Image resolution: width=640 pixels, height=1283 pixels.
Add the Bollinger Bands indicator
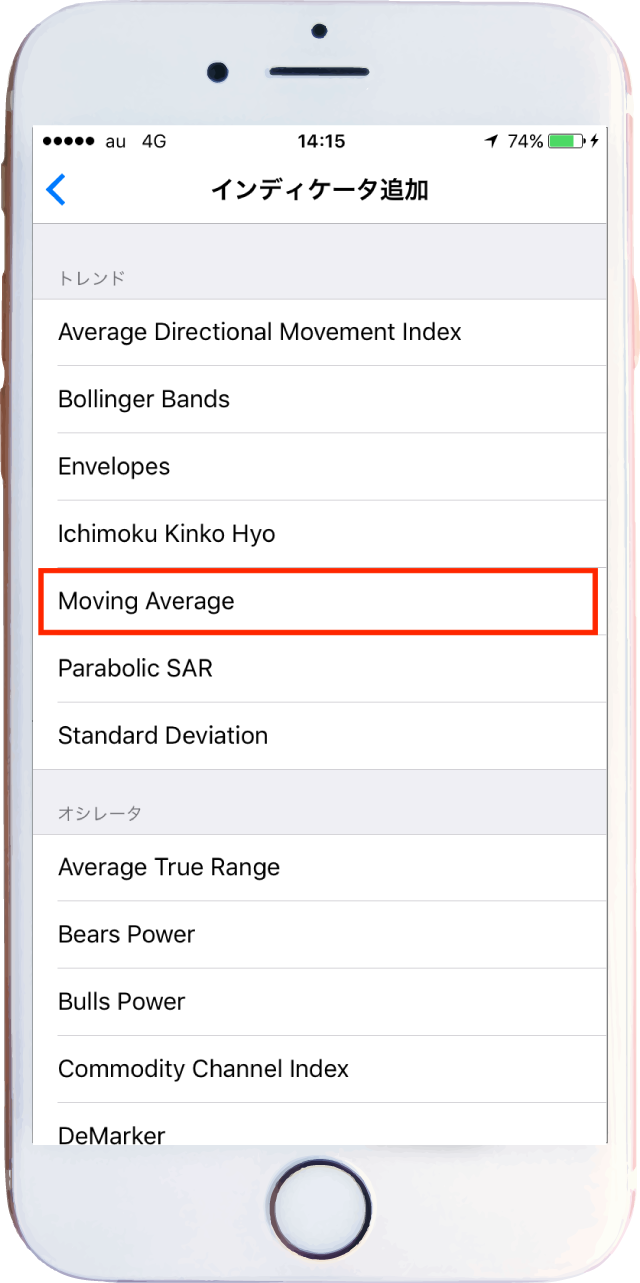(144, 399)
